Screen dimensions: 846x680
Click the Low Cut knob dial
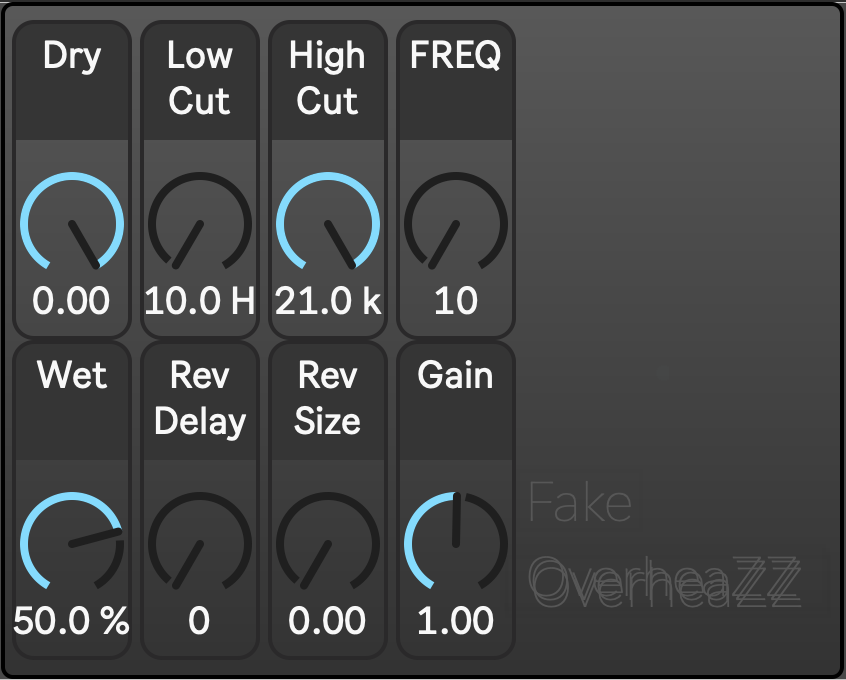point(199,223)
